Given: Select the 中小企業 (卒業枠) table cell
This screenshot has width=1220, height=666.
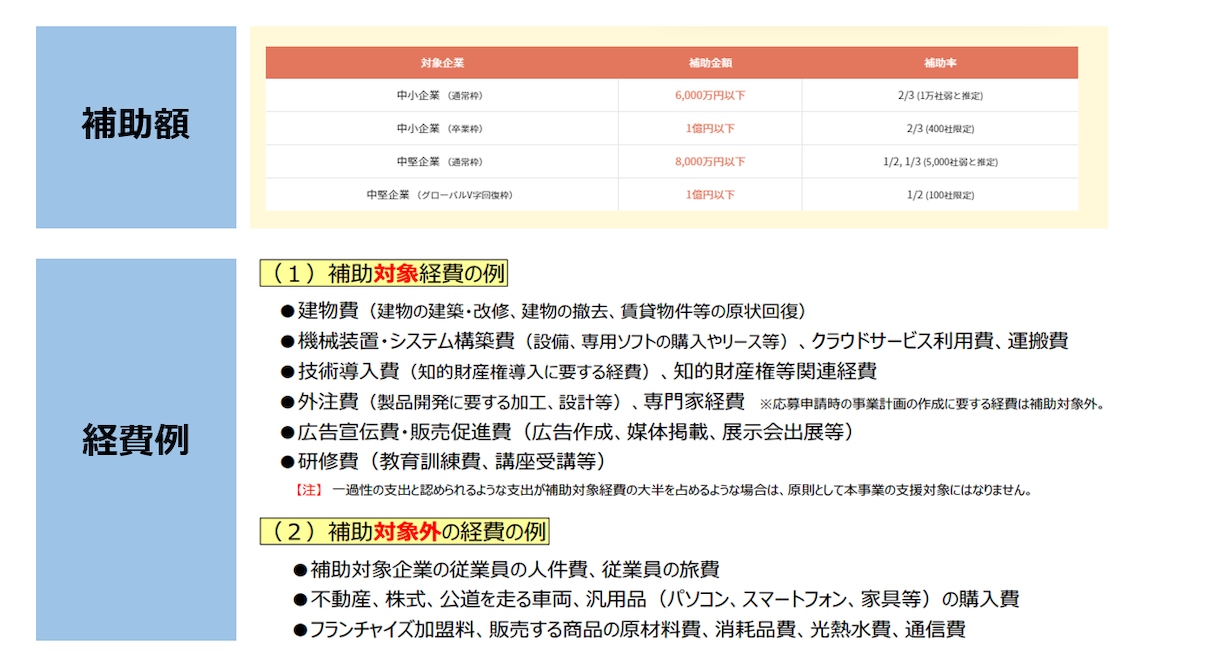Looking at the screenshot, I should (x=442, y=129).
